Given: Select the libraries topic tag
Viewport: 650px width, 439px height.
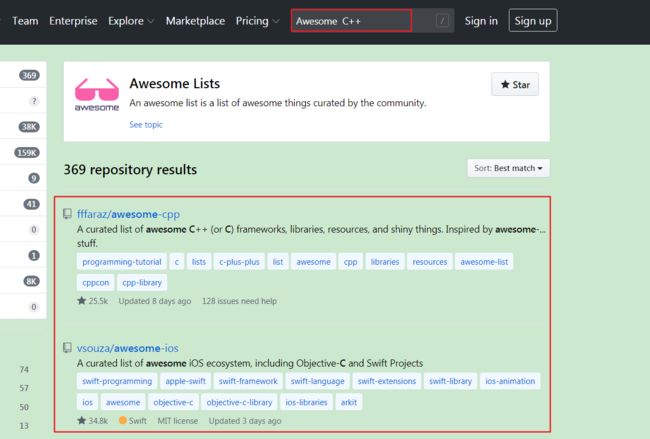Looking at the screenshot, I should tap(385, 262).
